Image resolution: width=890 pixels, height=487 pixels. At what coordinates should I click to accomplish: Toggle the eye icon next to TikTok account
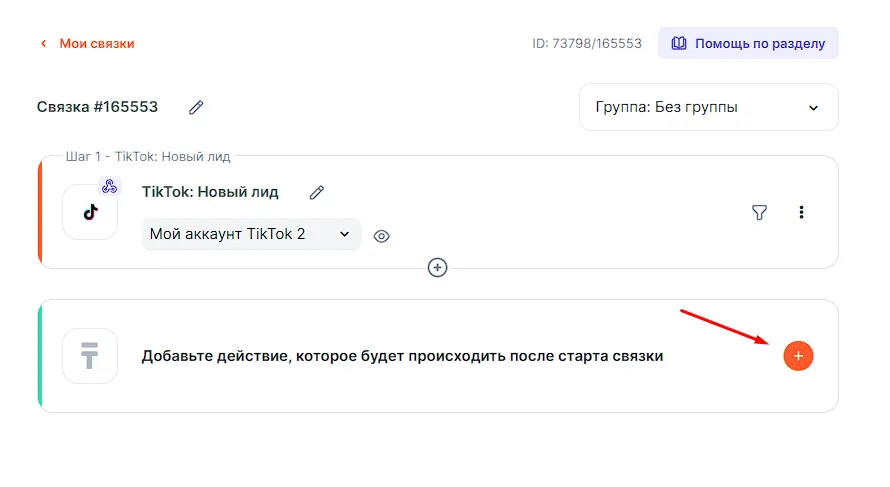[x=381, y=236]
